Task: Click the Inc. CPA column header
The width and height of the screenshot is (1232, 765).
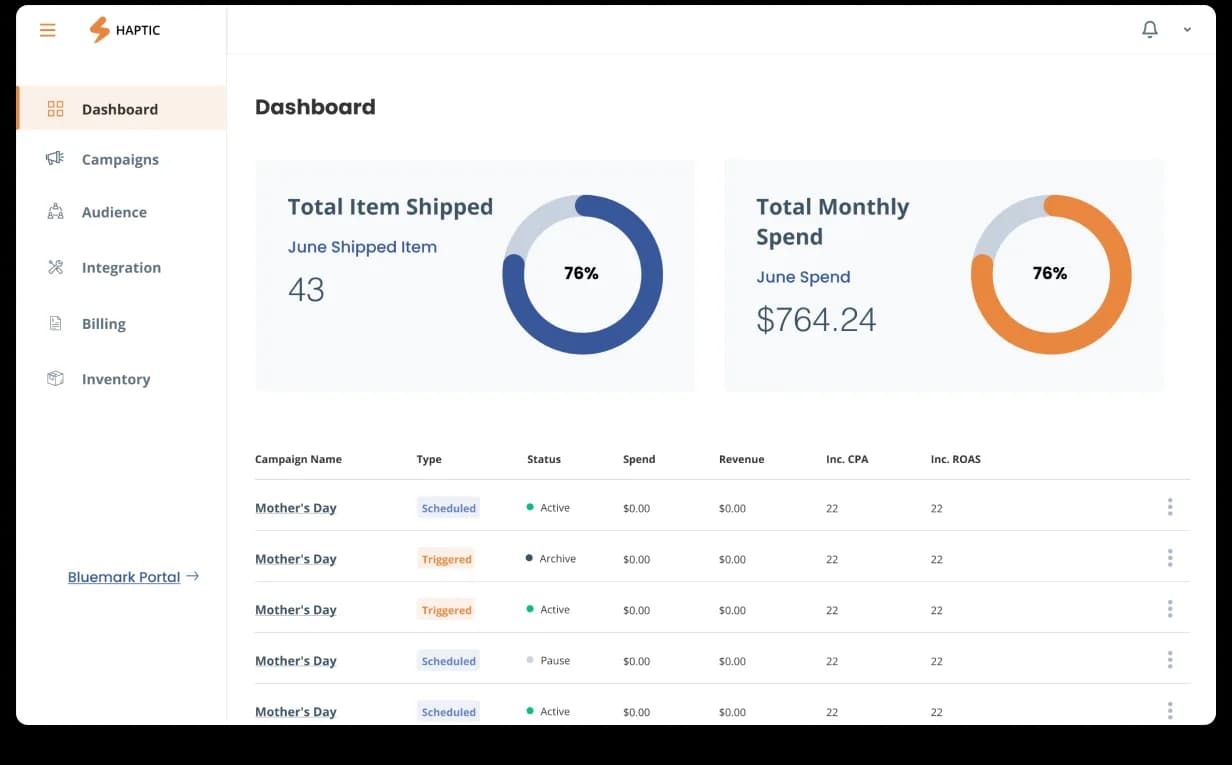Action: tap(847, 459)
